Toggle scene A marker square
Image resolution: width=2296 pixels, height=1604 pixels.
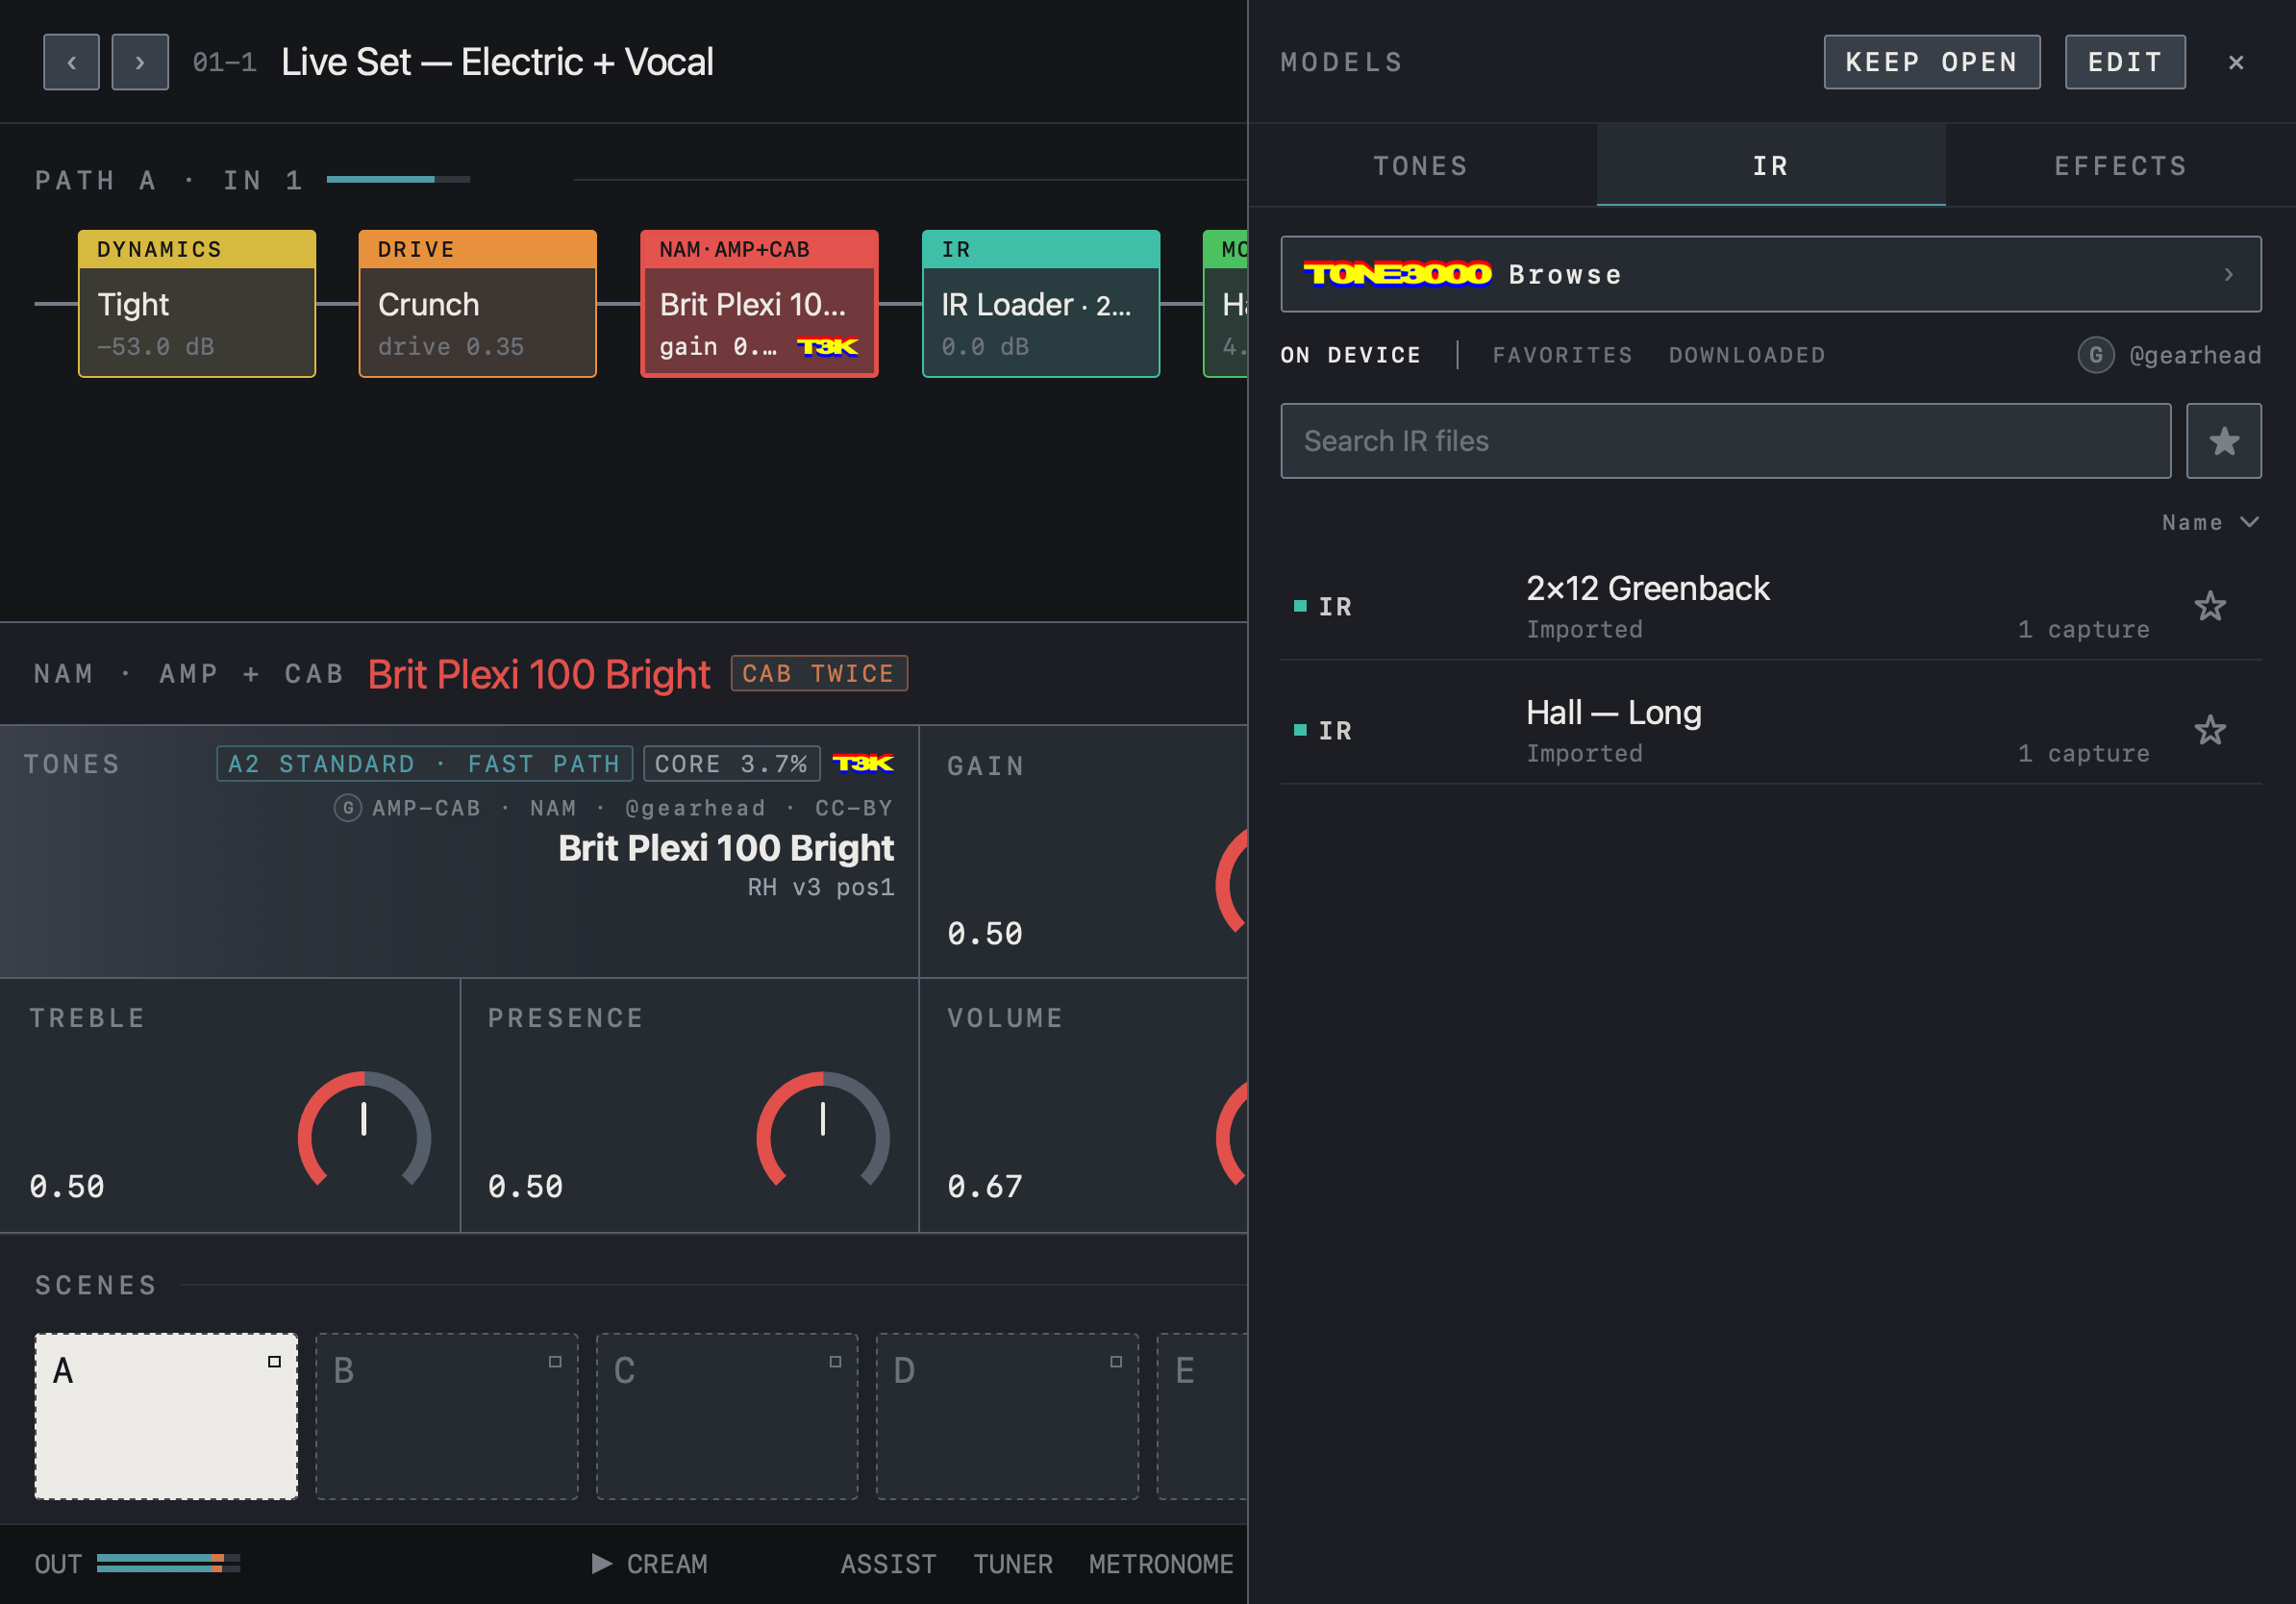point(274,1361)
